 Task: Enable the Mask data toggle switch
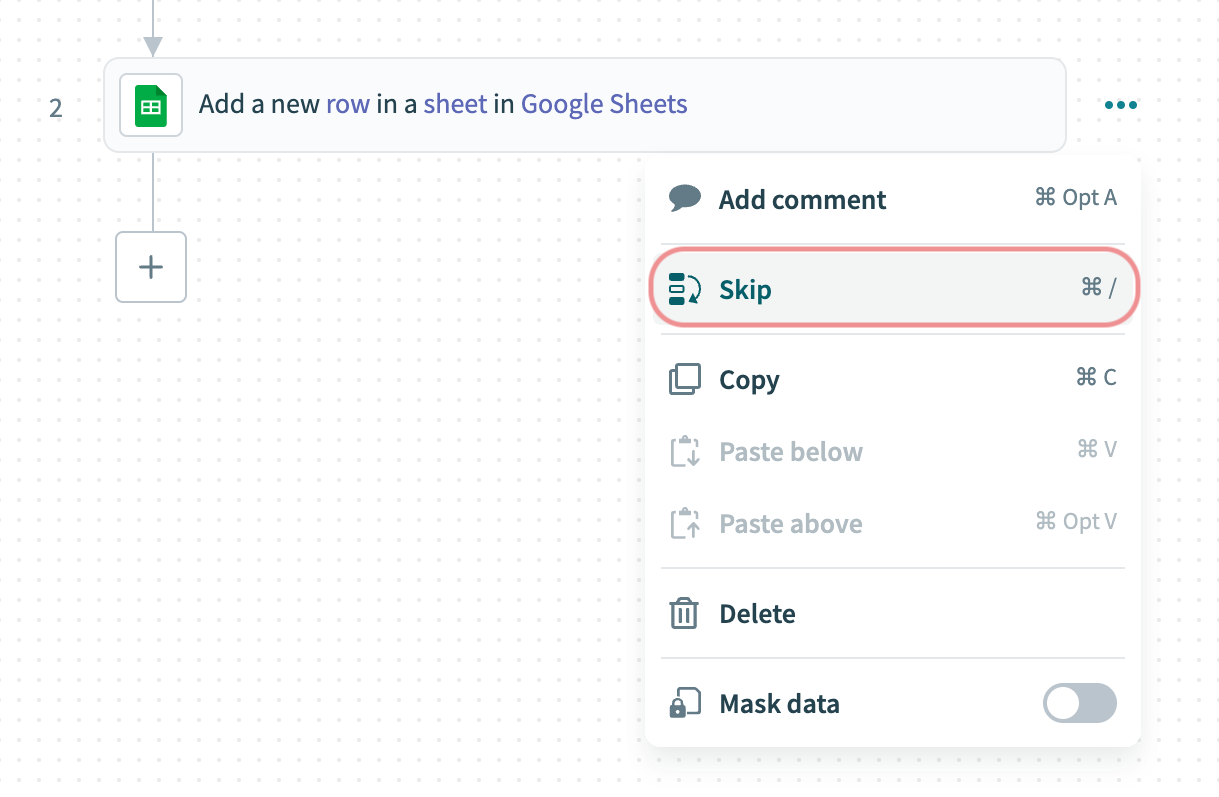pos(1079,703)
